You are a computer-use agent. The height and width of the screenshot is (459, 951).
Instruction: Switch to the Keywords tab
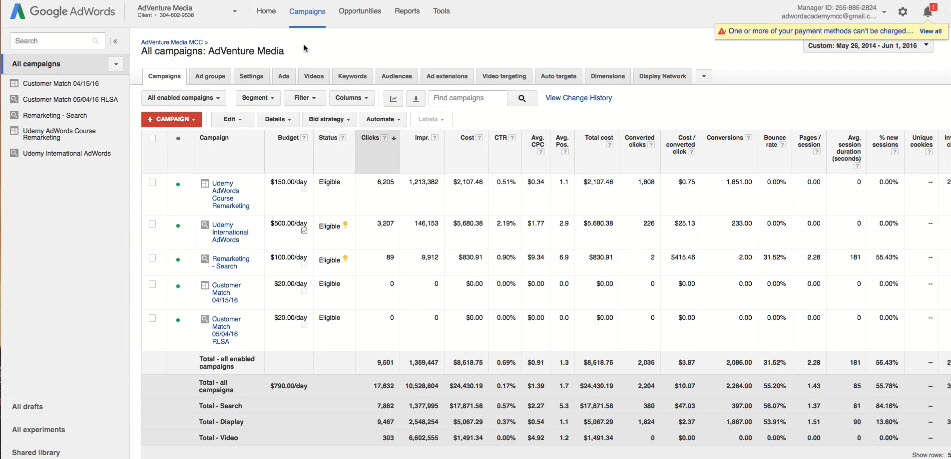click(352, 76)
